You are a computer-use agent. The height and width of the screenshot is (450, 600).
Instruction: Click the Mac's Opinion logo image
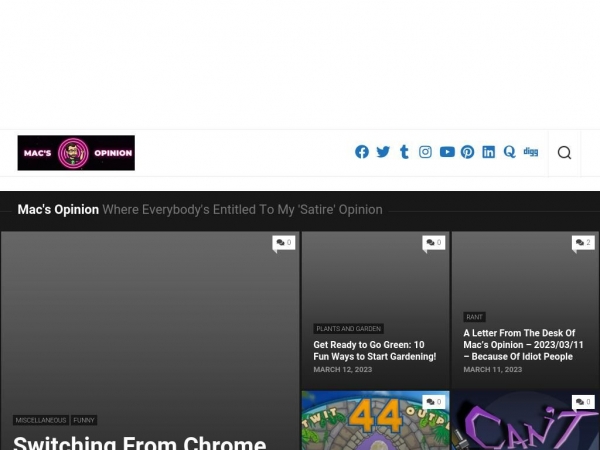(x=76, y=153)
